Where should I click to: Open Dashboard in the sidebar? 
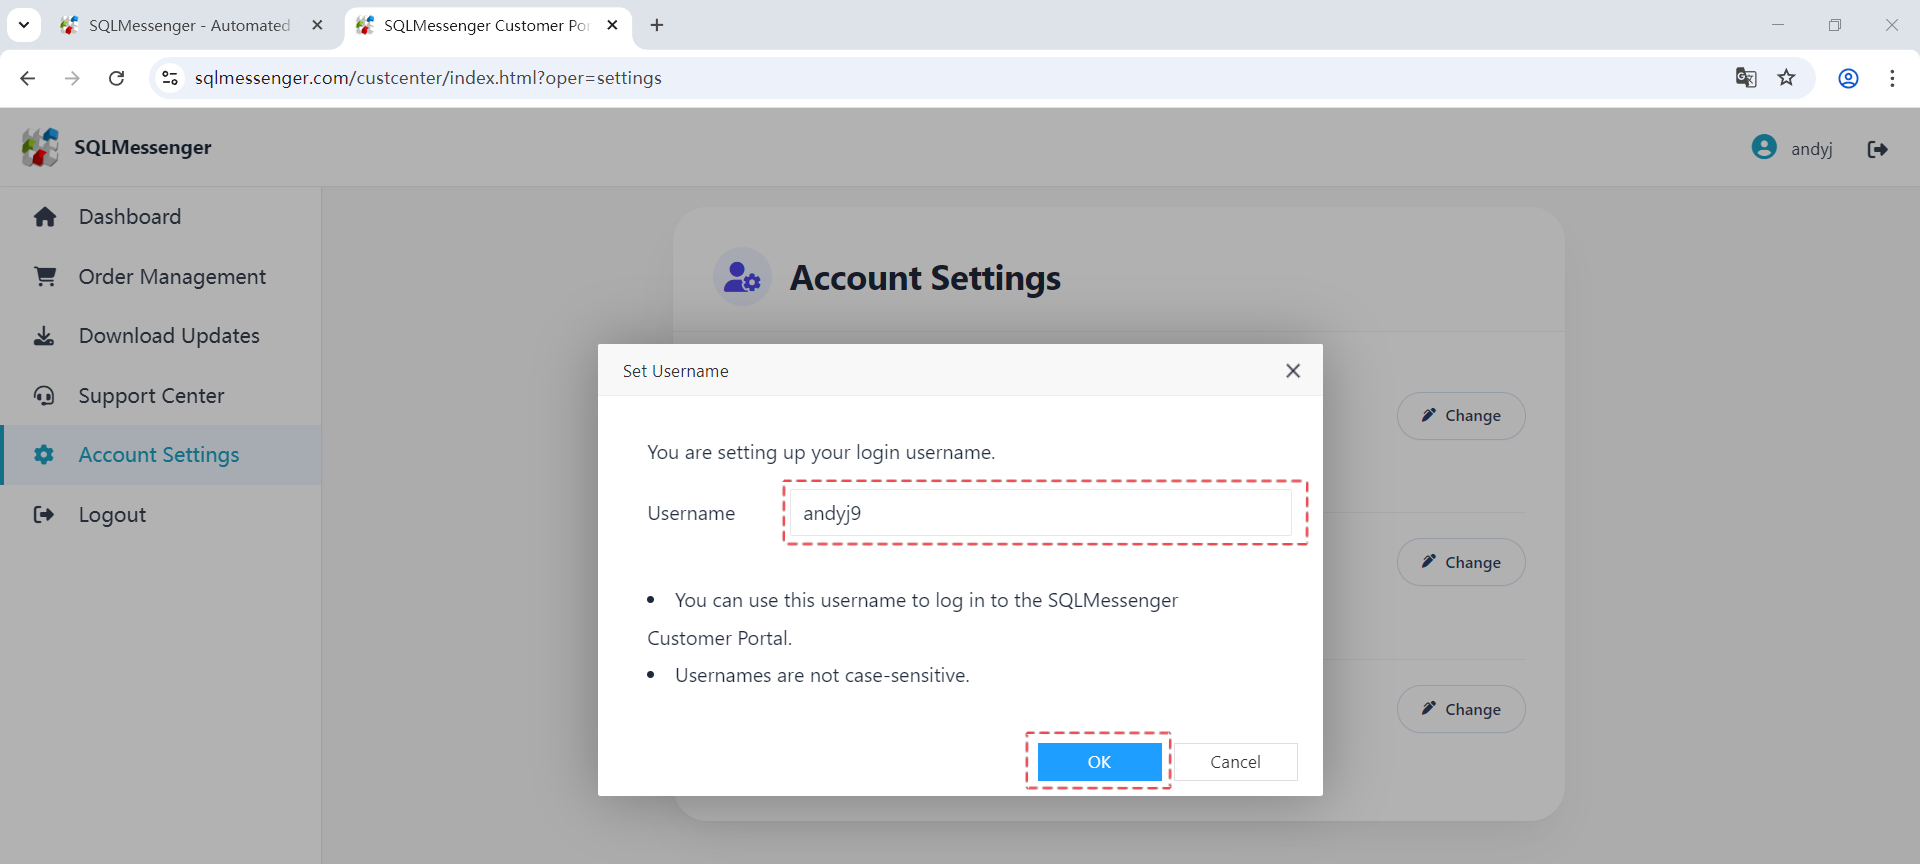click(x=130, y=217)
